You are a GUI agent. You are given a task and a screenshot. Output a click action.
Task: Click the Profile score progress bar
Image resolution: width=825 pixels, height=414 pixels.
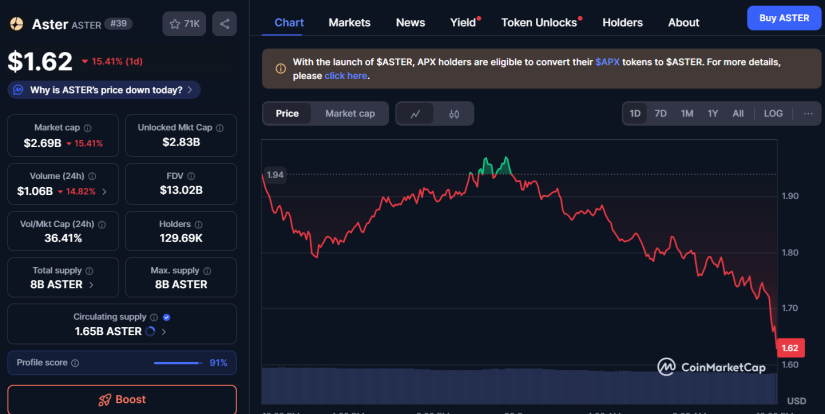pyautogui.click(x=178, y=363)
